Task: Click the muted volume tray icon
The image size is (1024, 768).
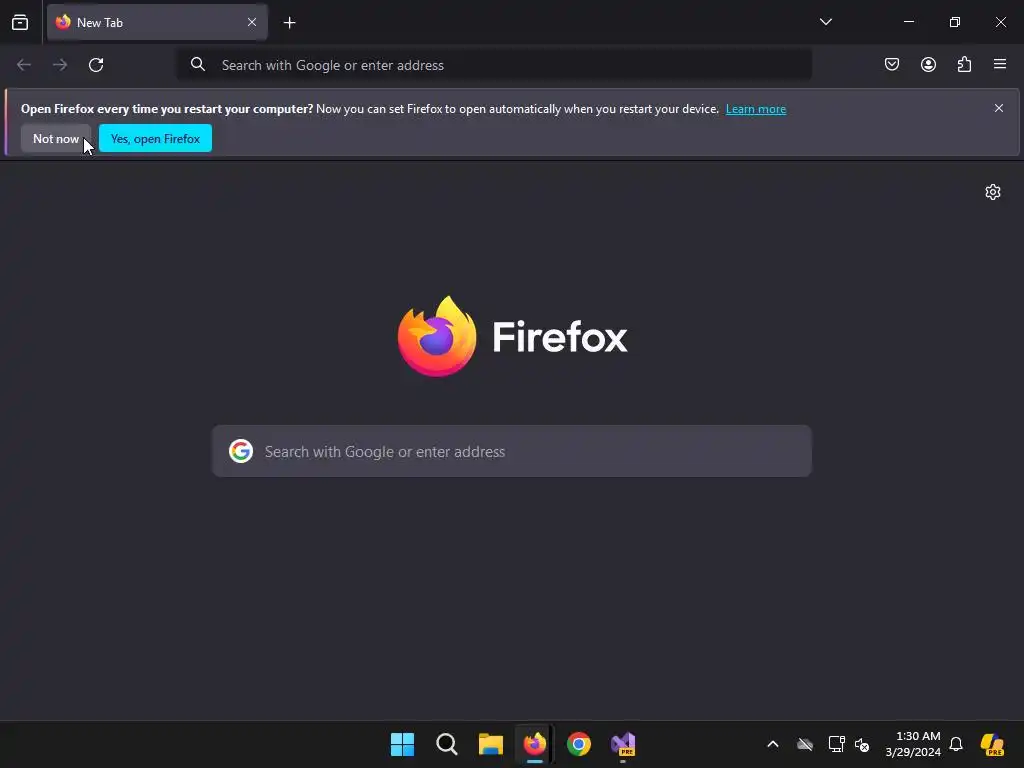Action: [x=862, y=744]
